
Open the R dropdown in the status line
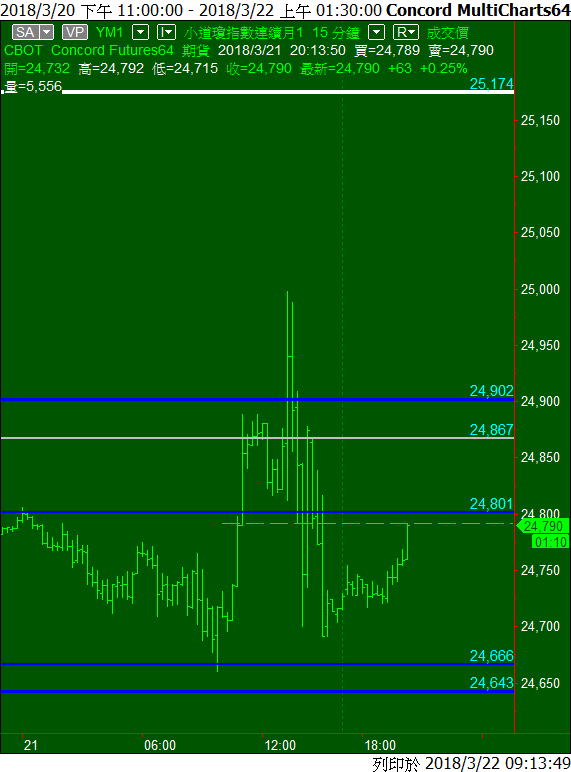click(x=406, y=32)
